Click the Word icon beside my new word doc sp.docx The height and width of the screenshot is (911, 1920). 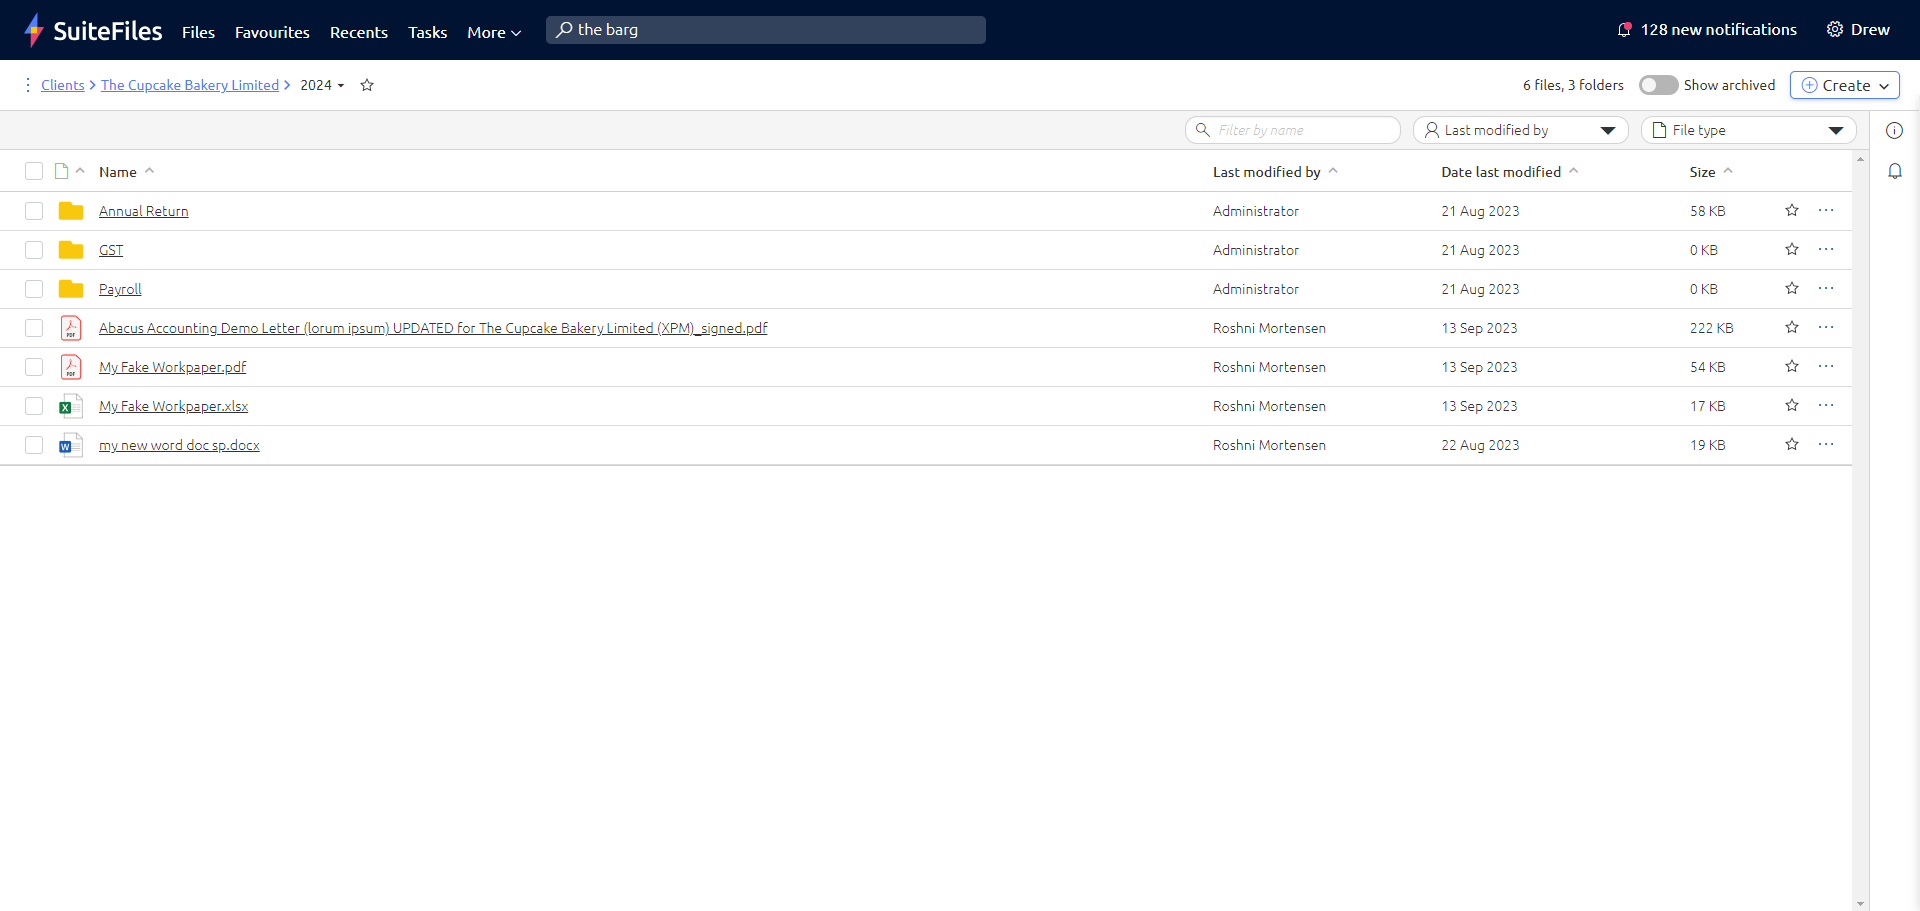tap(70, 444)
